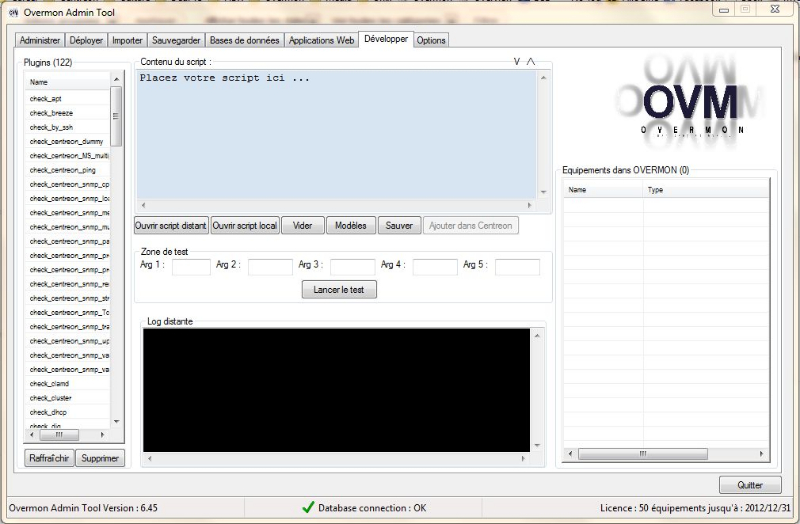Viewport: 800px width, 524px height.
Task: Click the script area horizontal scroll-right arrow
Action: click(x=529, y=205)
